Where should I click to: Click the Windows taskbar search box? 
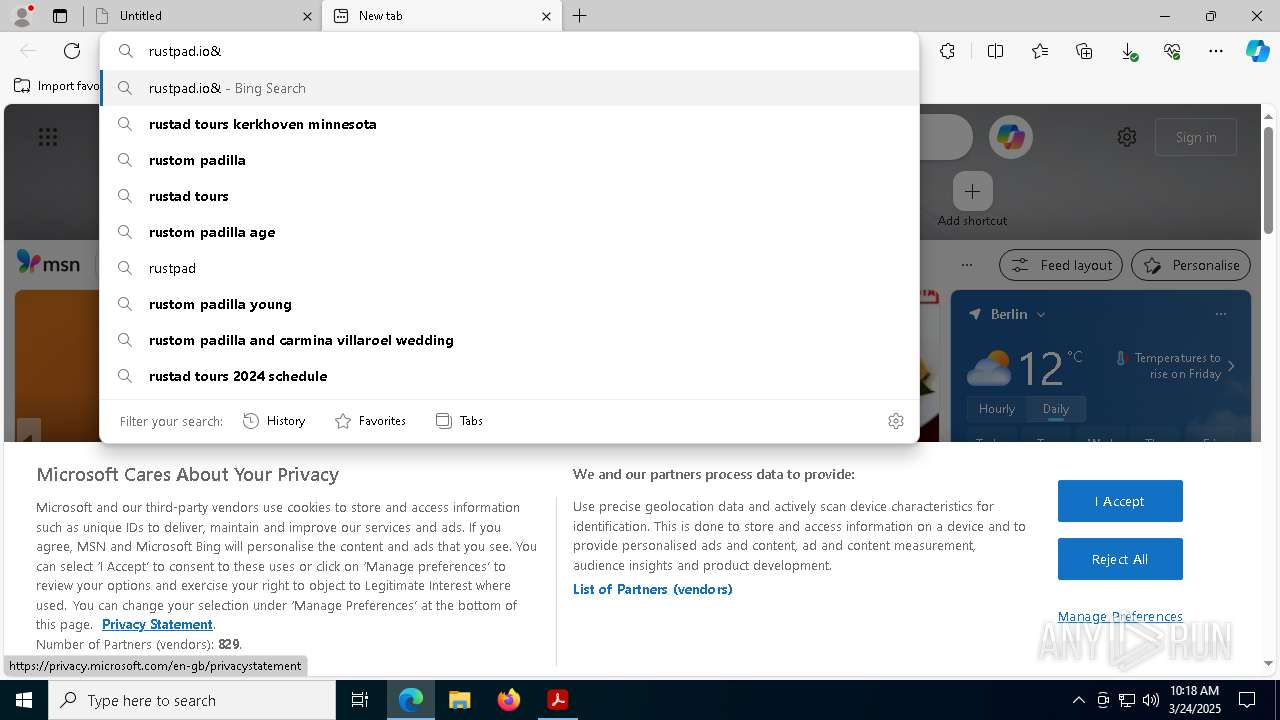pyautogui.click(x=192, y=700)
